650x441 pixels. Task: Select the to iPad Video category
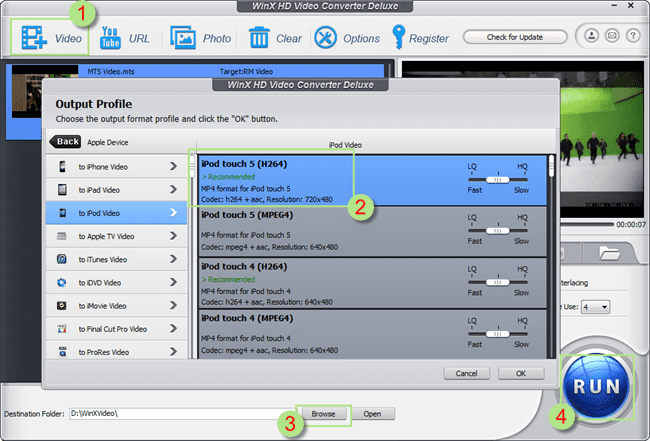tap(116, 190)
